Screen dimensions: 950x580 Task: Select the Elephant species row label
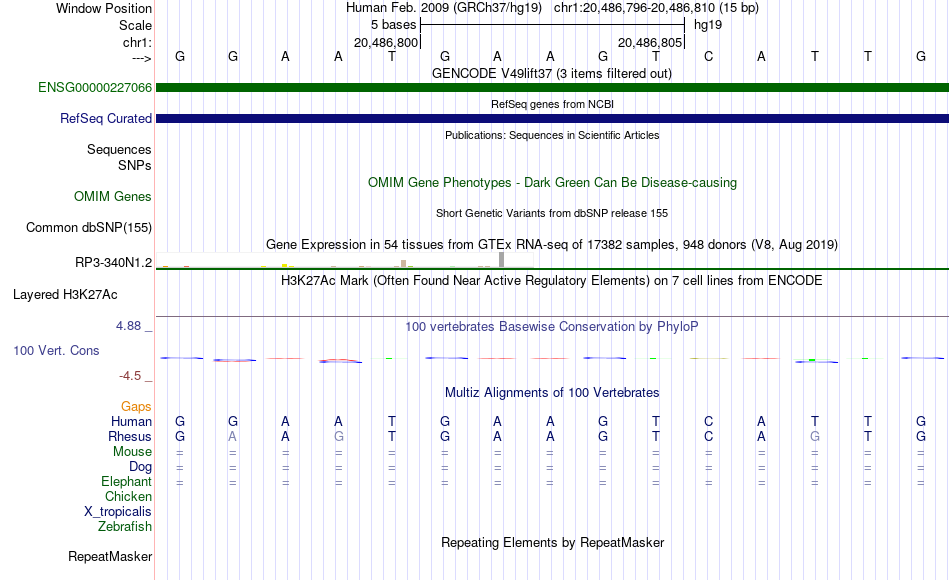pyautogui.click(x=126, y=481)
